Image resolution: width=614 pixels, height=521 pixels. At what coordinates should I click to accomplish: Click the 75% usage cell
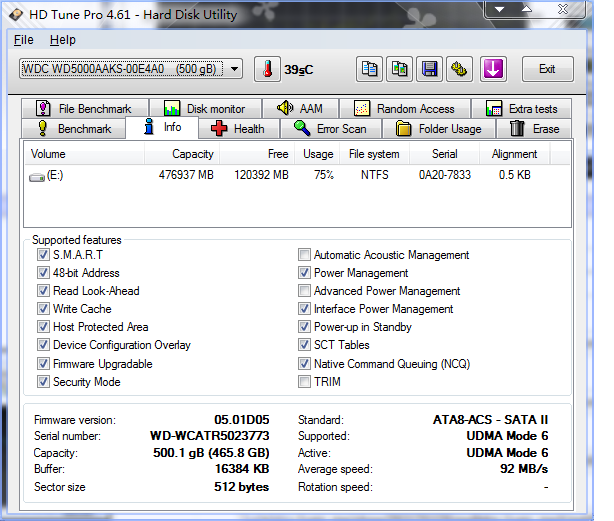click(324, 175)
